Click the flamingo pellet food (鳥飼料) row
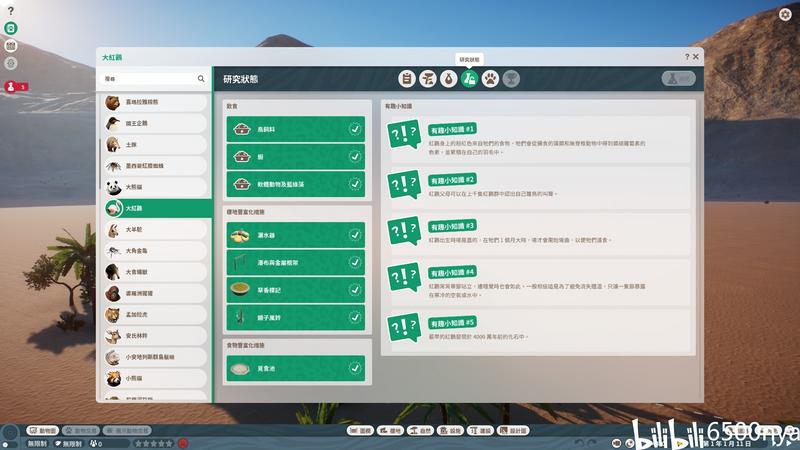The height and width of the screenshot is (450, 800). tap(296, 129)
